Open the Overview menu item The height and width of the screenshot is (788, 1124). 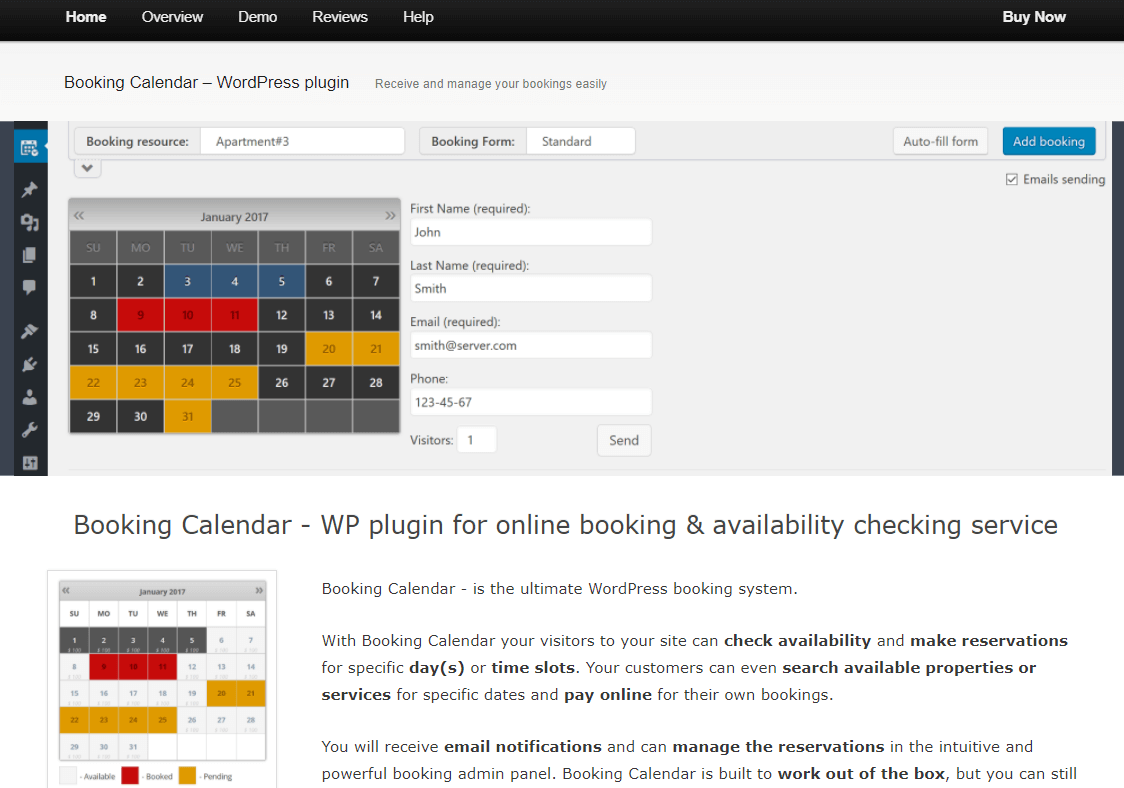172,17
